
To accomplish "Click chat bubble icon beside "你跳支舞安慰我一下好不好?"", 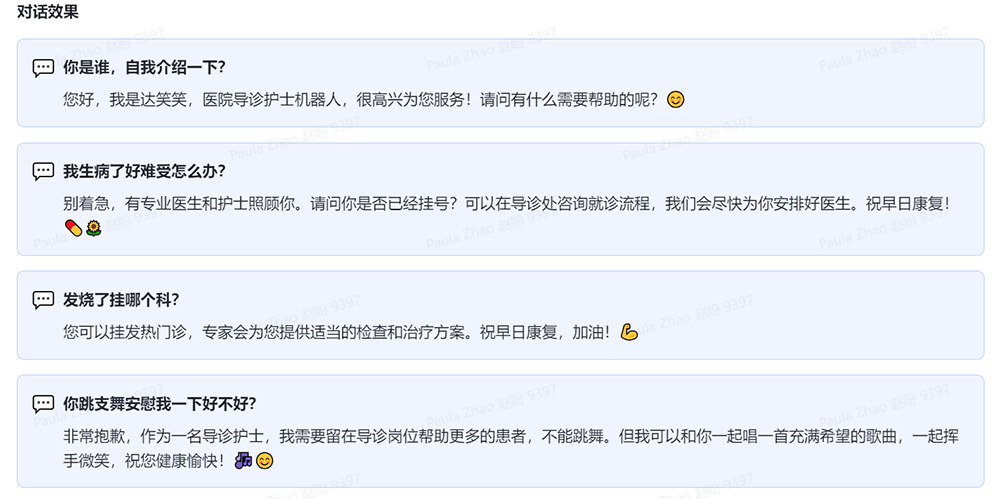I will pyautogui.click(x=43, y=404).
